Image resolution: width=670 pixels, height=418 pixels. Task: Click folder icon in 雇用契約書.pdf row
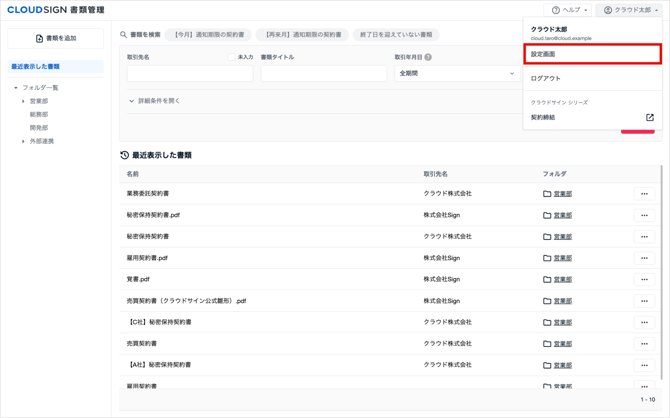[547, 258]
